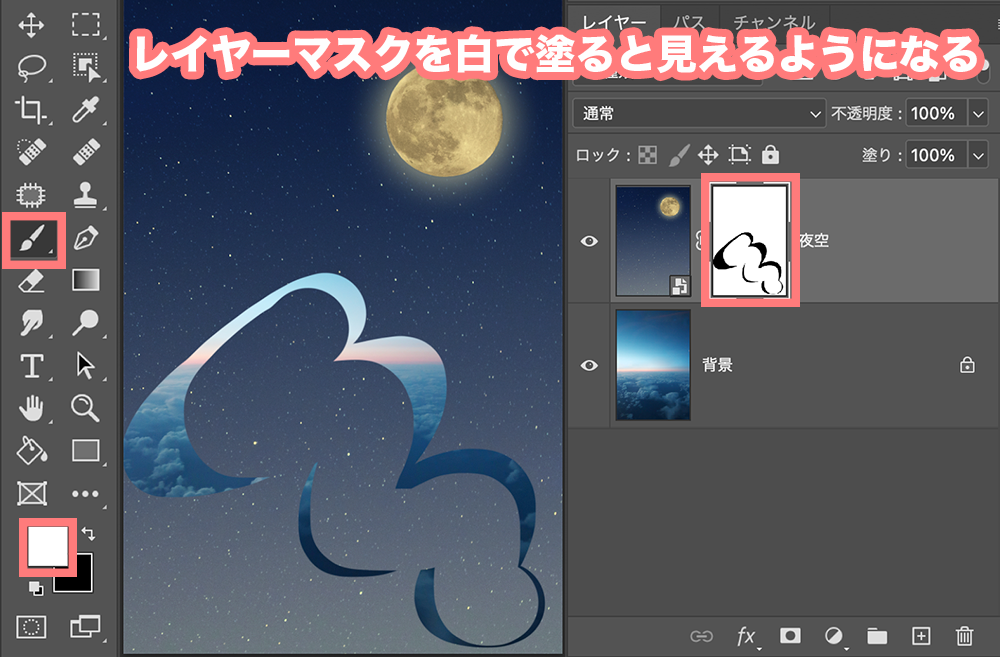Click the link layers button
This screenshot has width=1000, height=657.
tap(702, 636)
